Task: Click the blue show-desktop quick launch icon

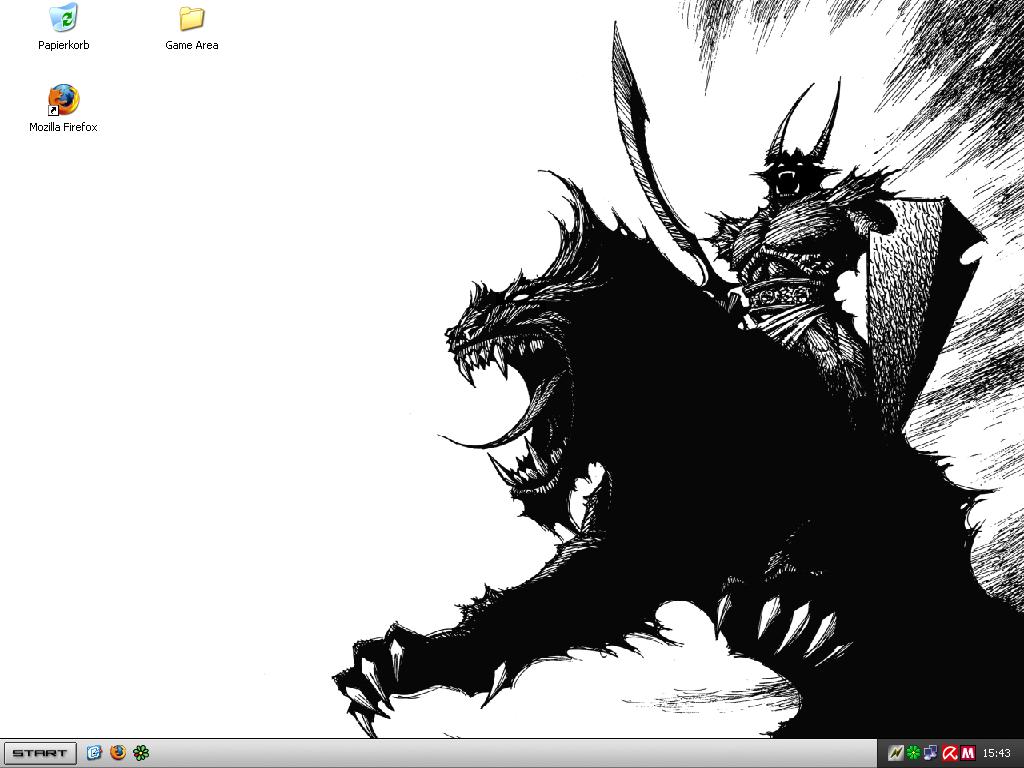Action: 94,753
